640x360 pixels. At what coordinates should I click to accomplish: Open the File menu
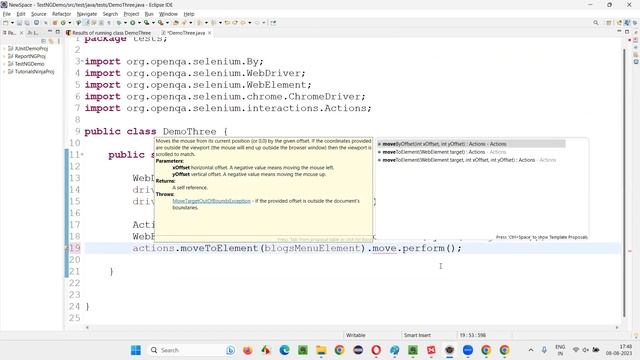click(7, 14)
